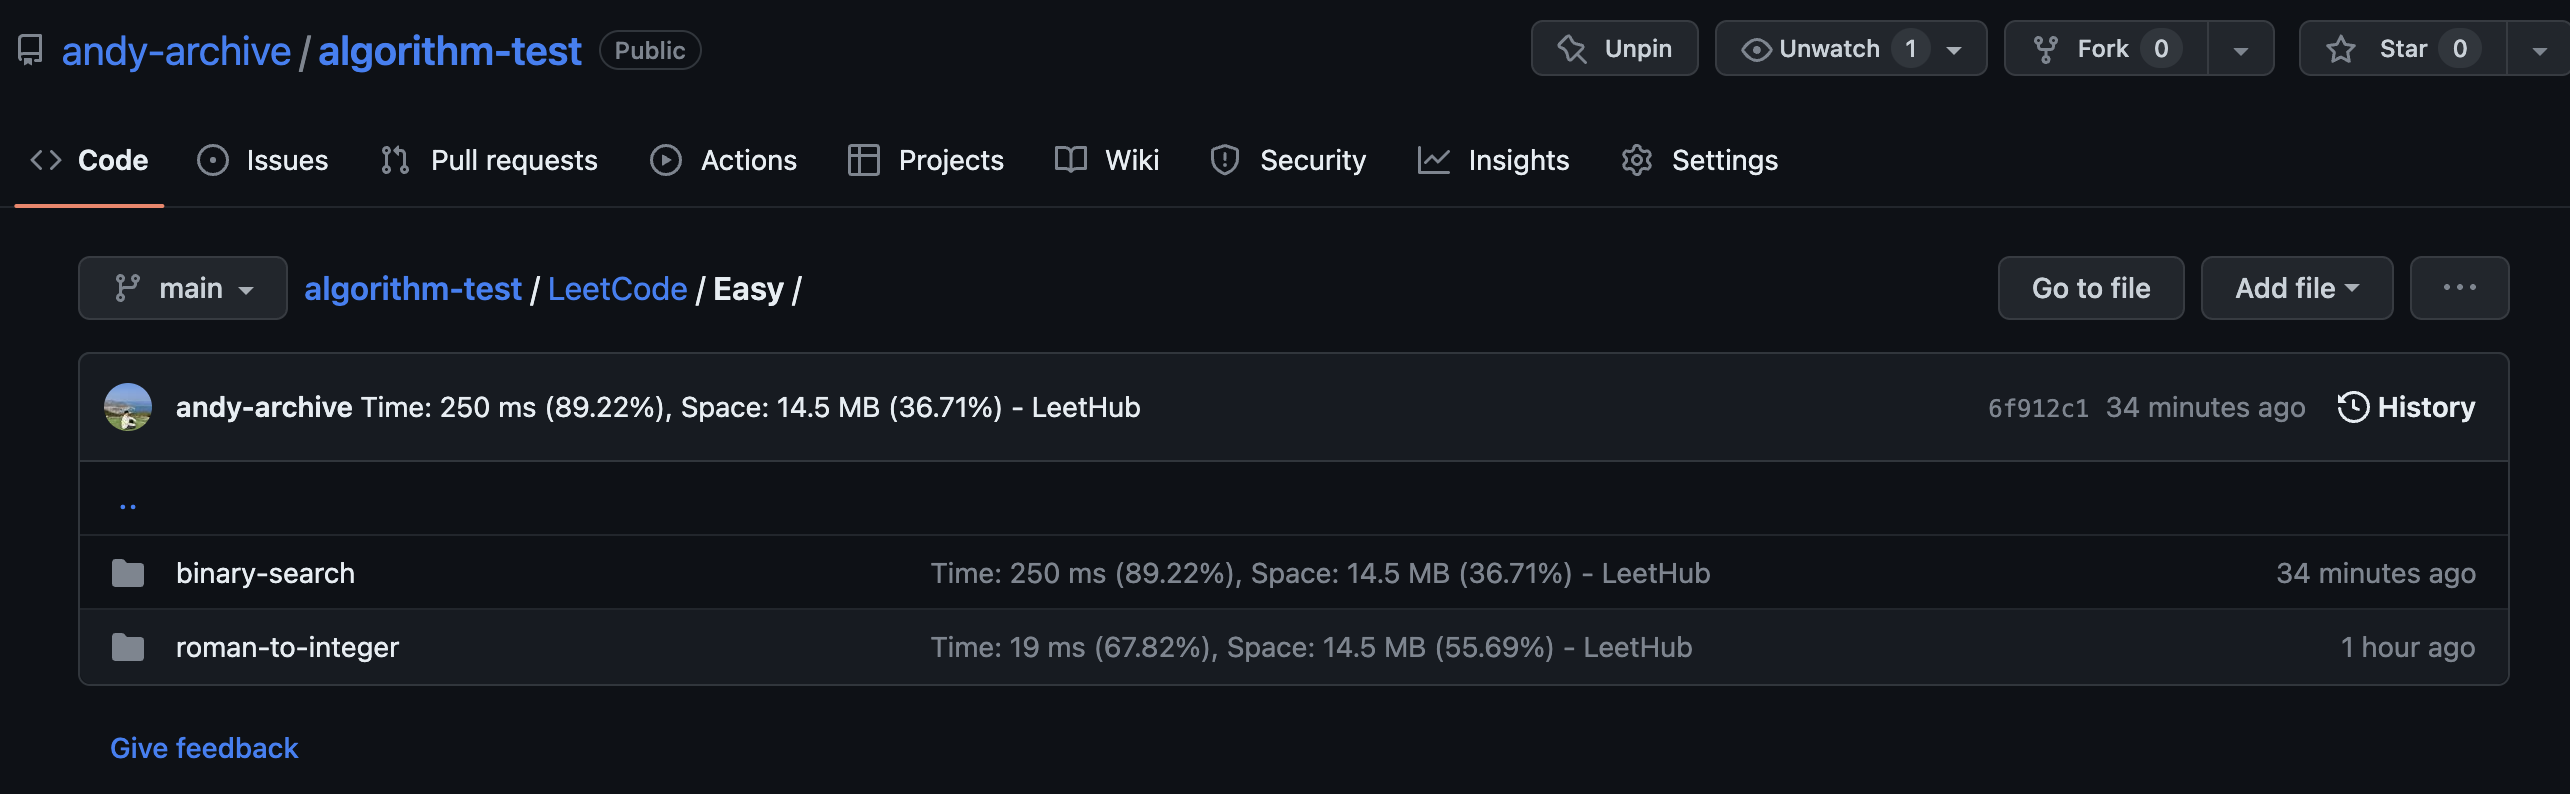Click the star count badge 0

[2460, 48]
